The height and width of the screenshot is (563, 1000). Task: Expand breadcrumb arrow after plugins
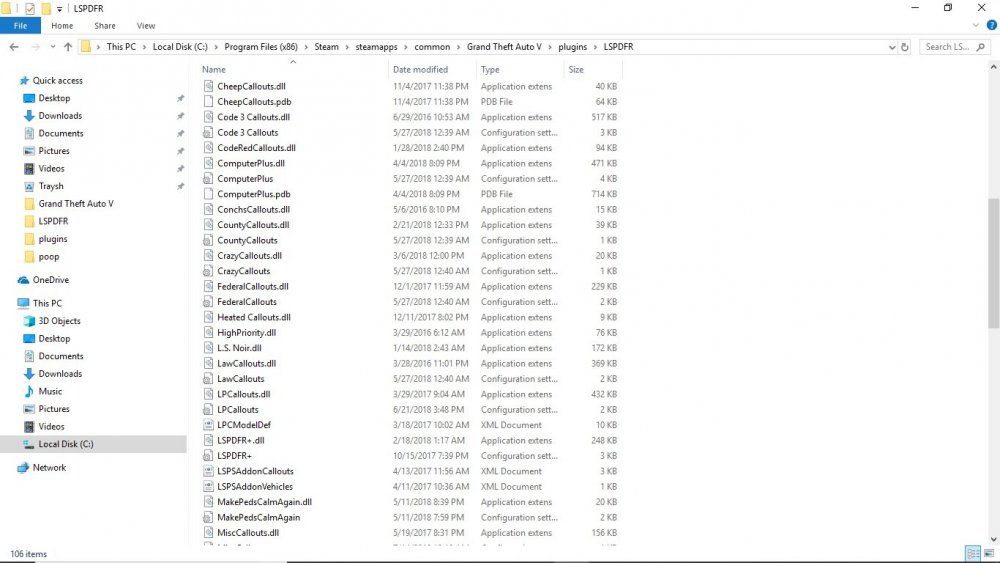(x=595, y=47)
